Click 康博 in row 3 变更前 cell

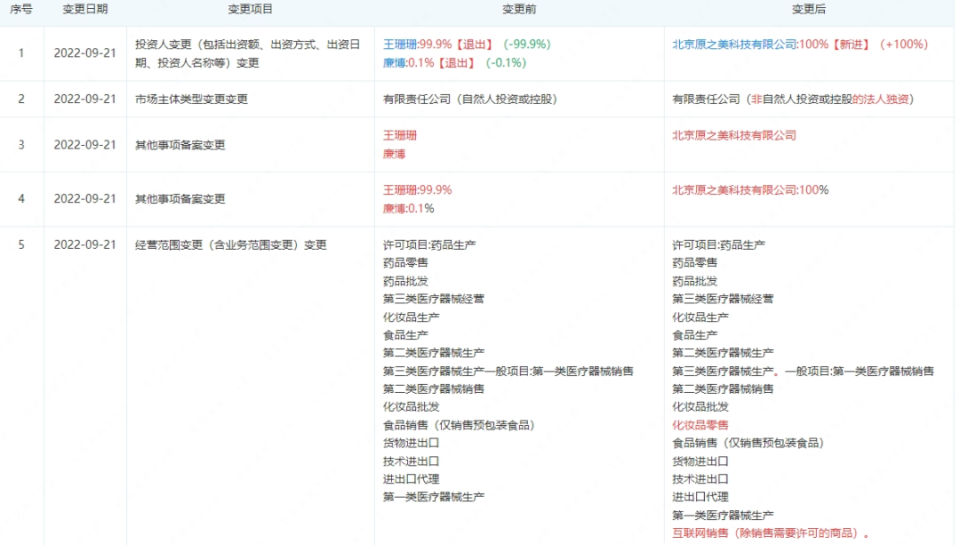(x=395, y=154)
